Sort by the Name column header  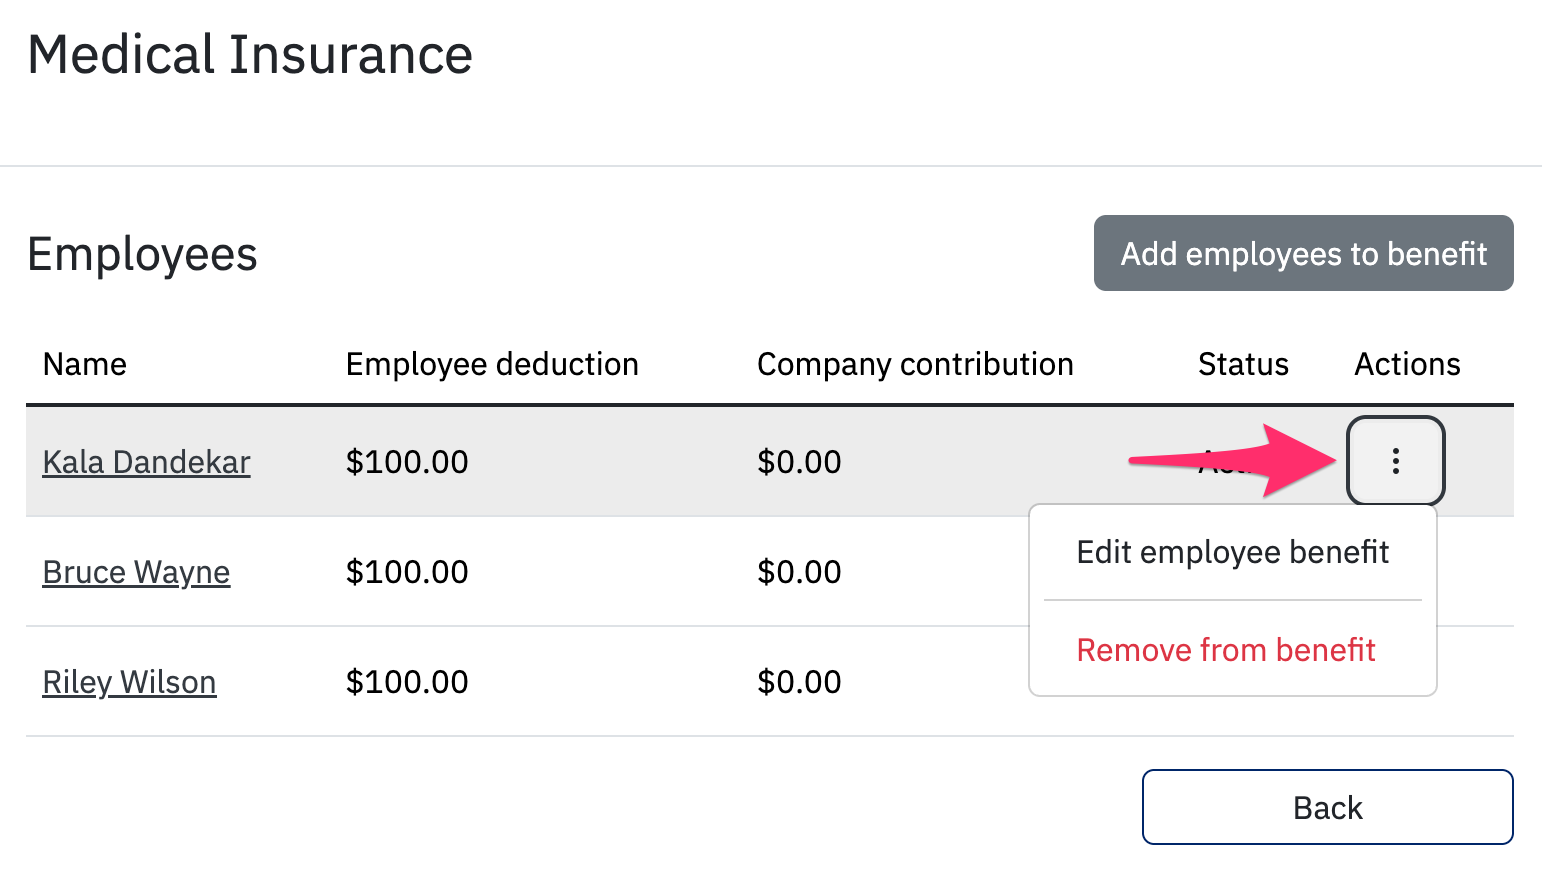(84, 364)
